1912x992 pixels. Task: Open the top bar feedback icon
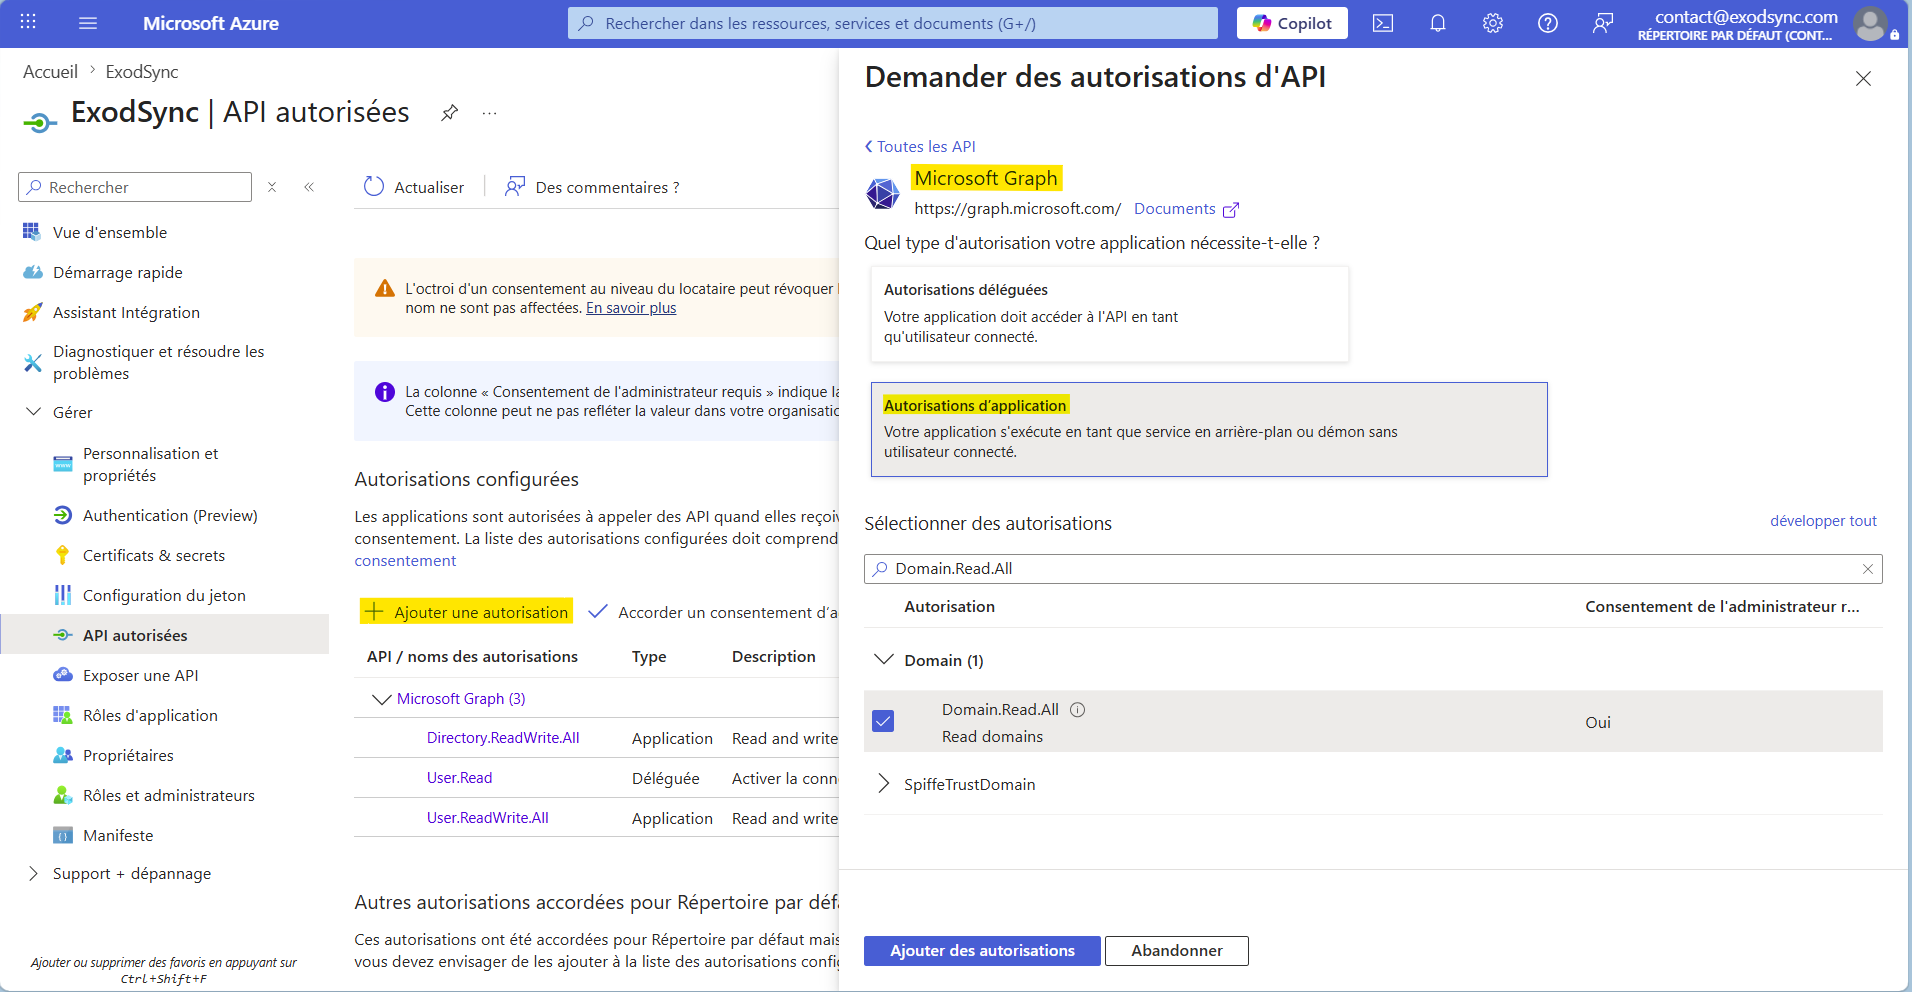[x=1603, y=23]
